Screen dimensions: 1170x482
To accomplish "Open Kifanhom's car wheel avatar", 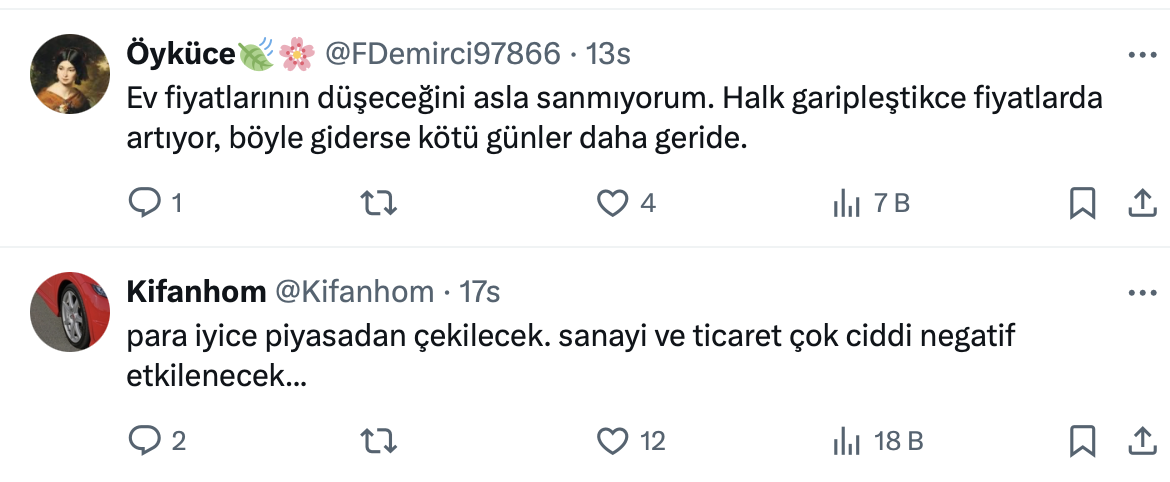I will [69, 311].
